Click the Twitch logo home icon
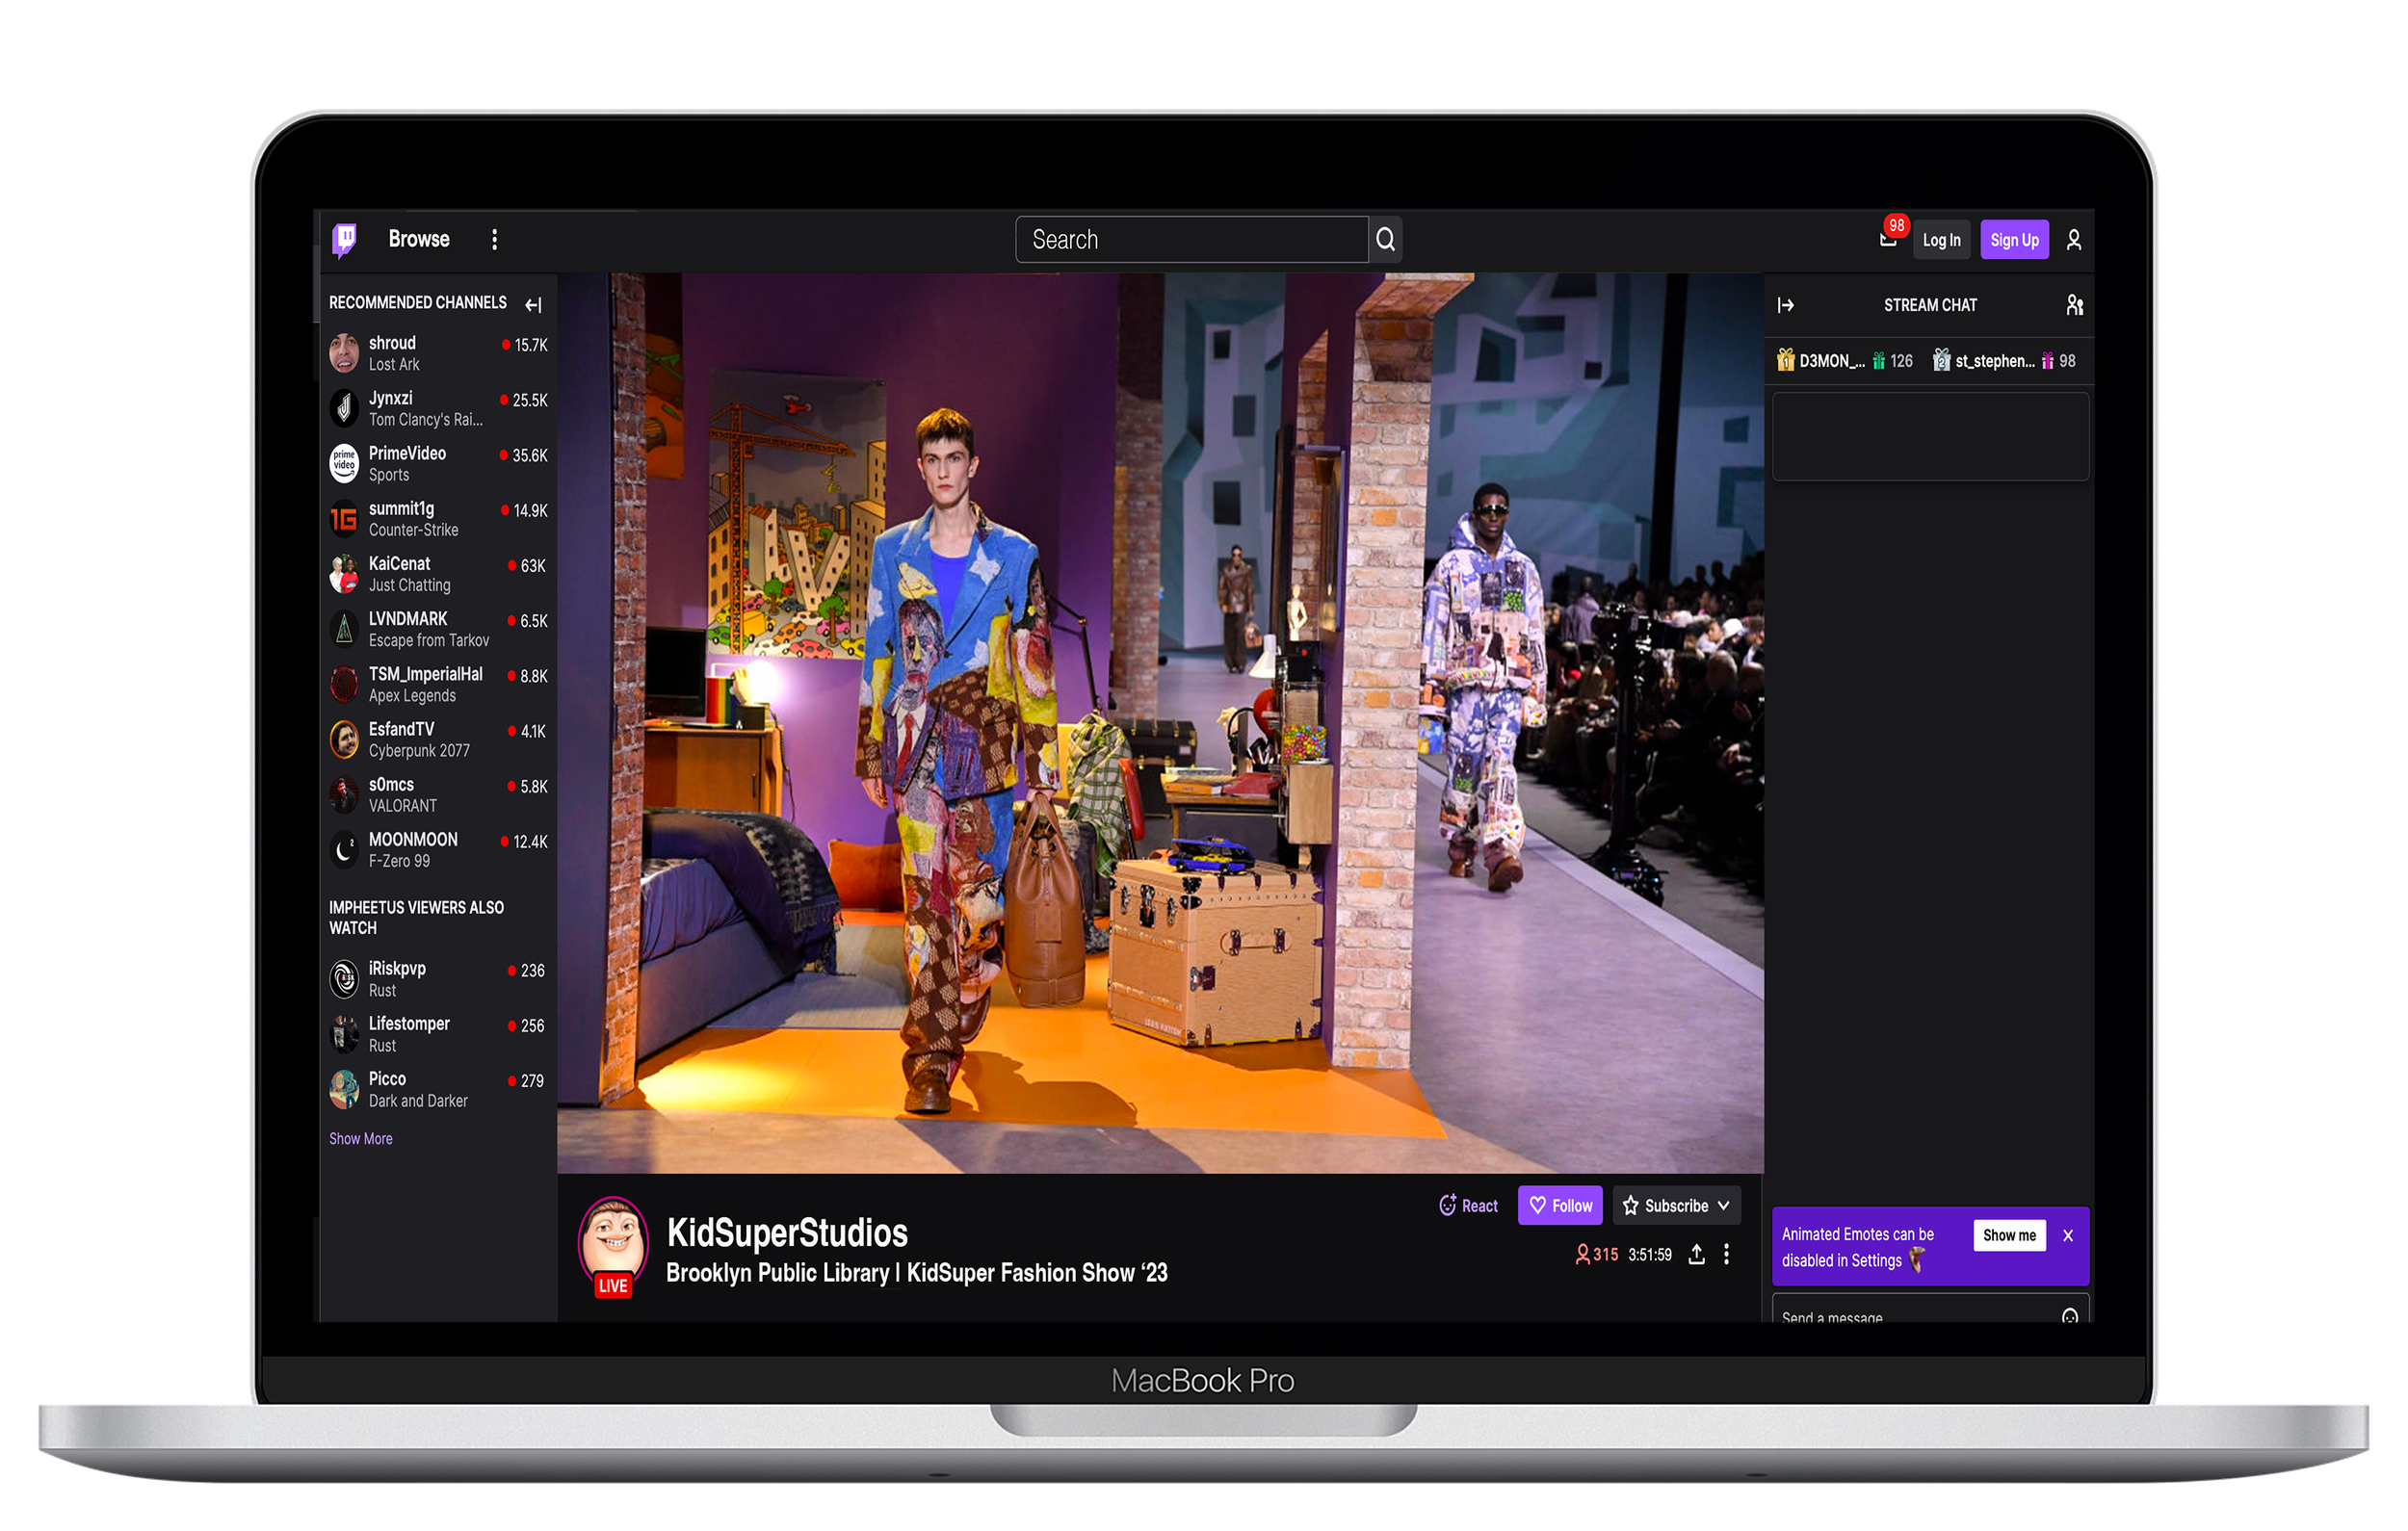The height and width of the screenshot is (1531, 2408). (344, 239)
